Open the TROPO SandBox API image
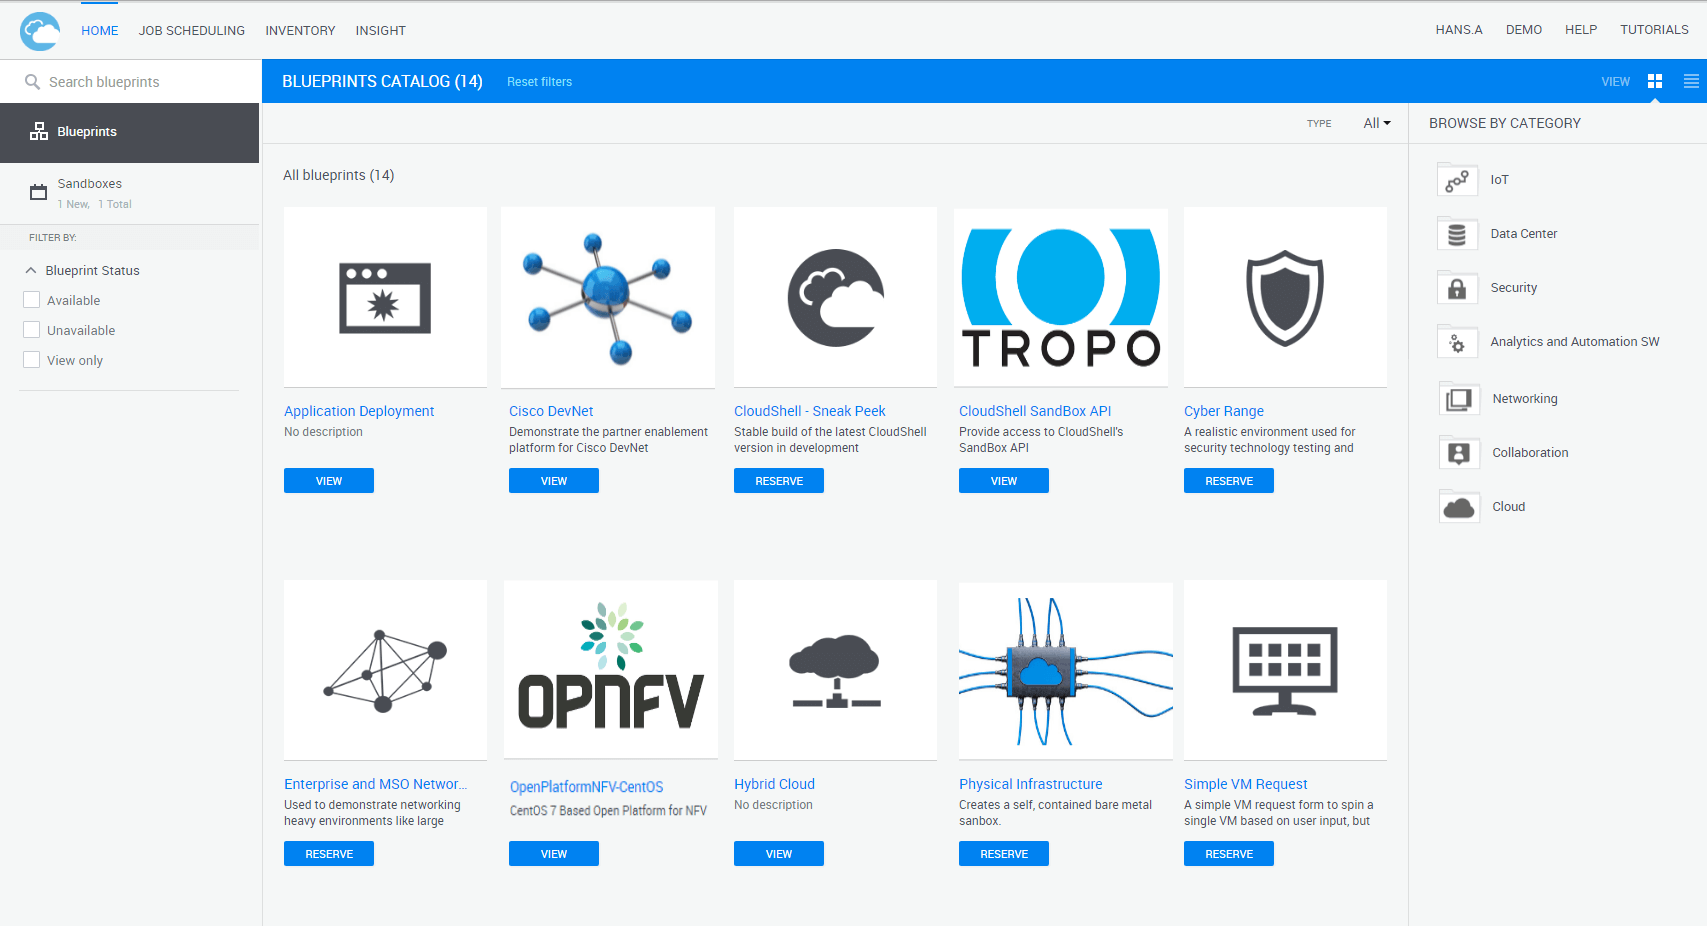The height and width of the screenshot is (926, 1707). pos(1061,297)
